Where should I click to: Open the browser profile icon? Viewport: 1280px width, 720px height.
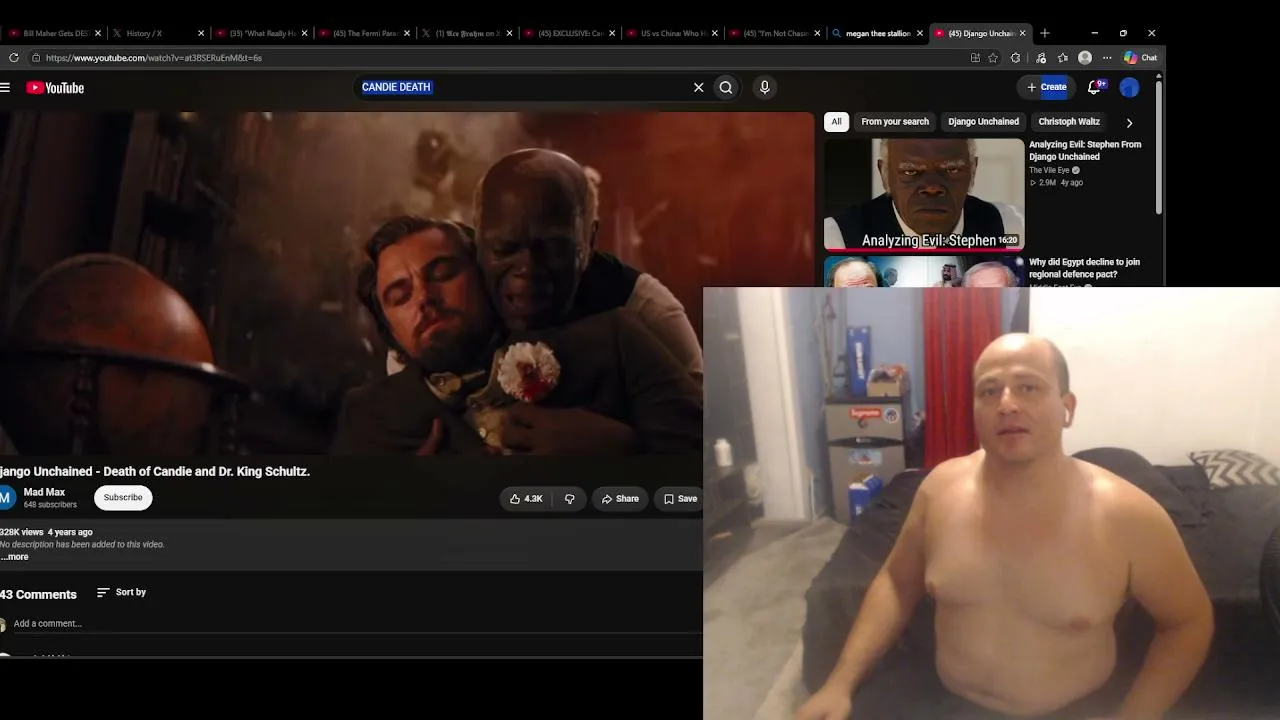coord(1085,58)
